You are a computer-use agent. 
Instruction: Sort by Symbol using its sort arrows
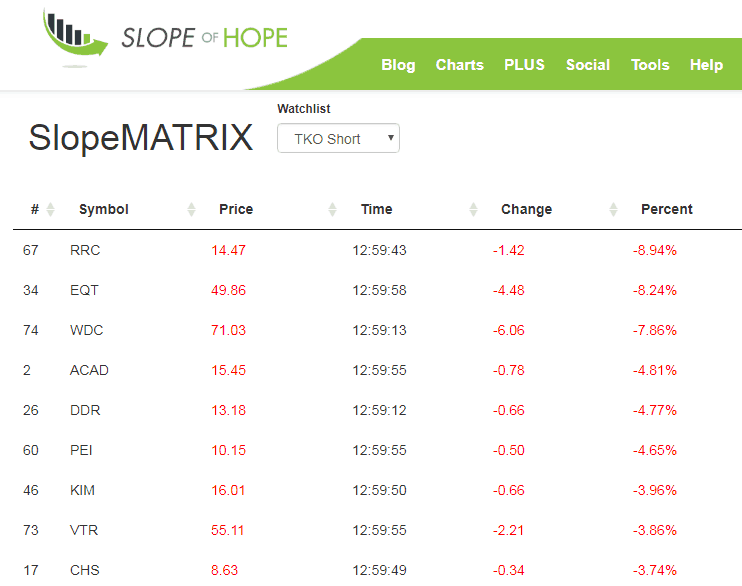click(x=191, y=209)
